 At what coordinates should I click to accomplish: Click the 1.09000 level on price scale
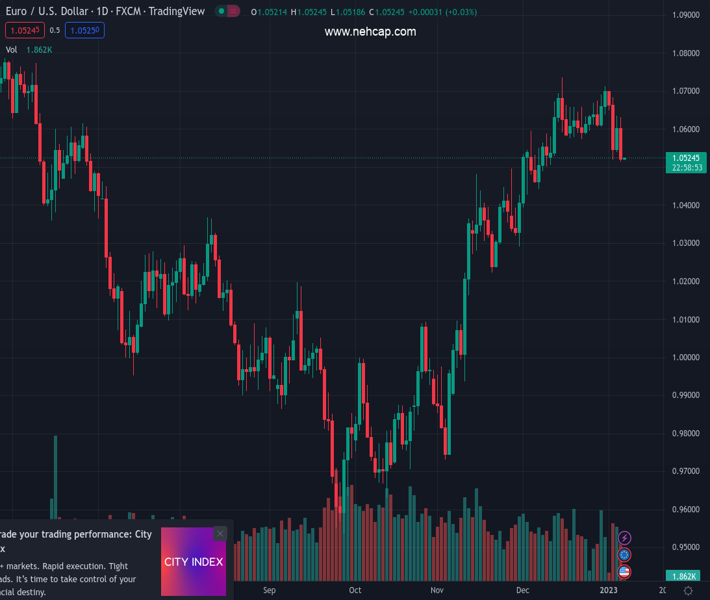coord(686,15)
